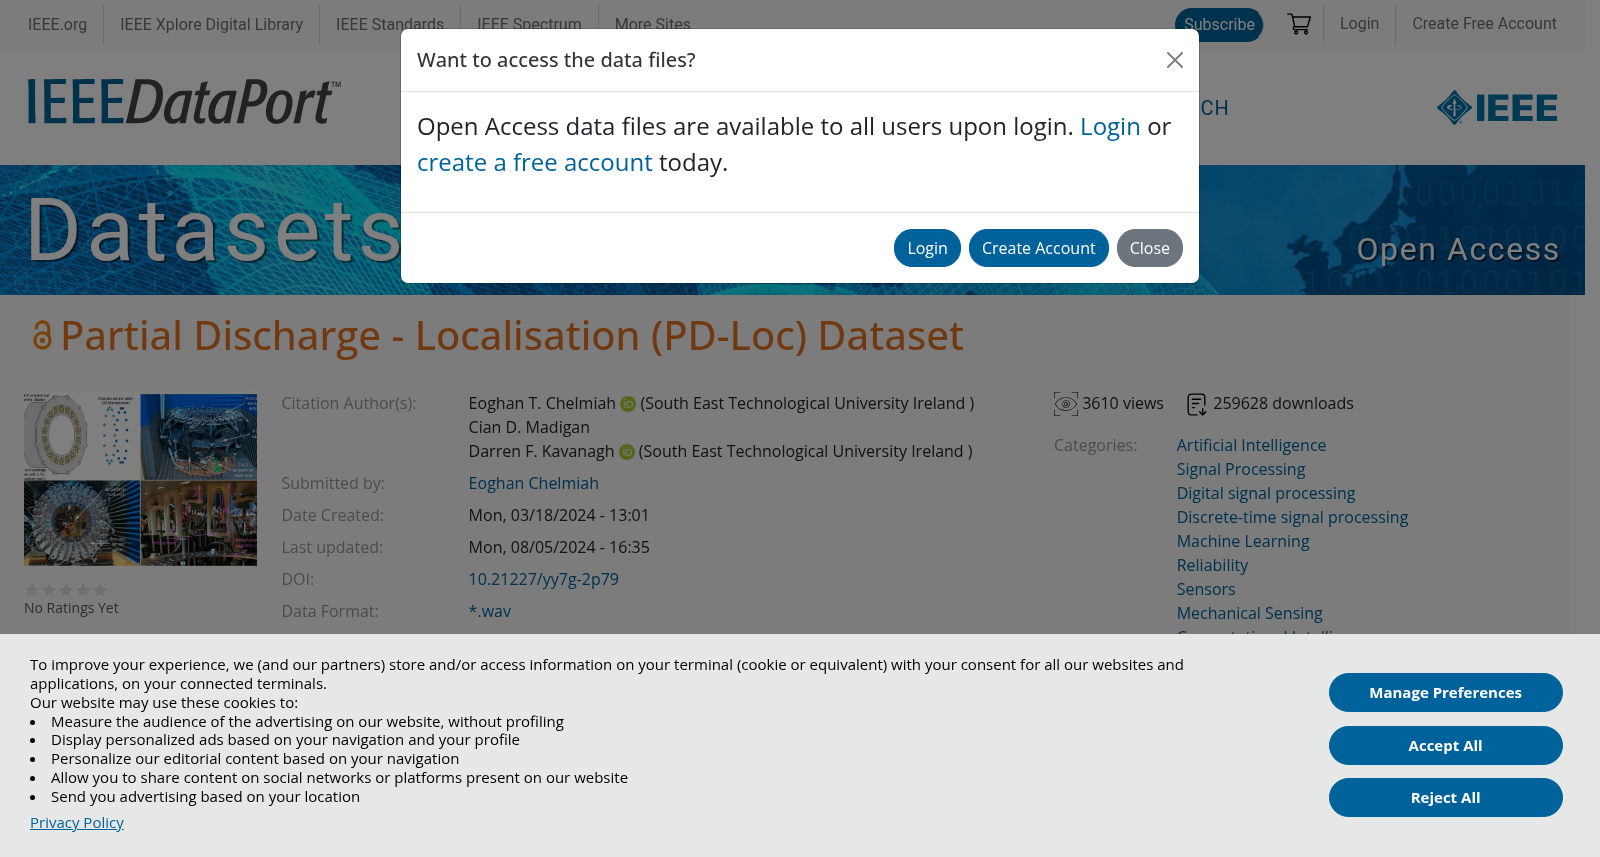
Task: Click ORCID icon next to Darren F. Kavanagh
Action: (627, 452)
